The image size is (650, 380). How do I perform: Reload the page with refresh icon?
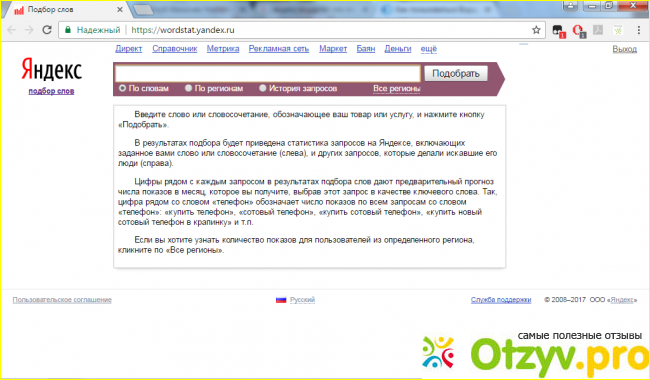coord(47,30)
